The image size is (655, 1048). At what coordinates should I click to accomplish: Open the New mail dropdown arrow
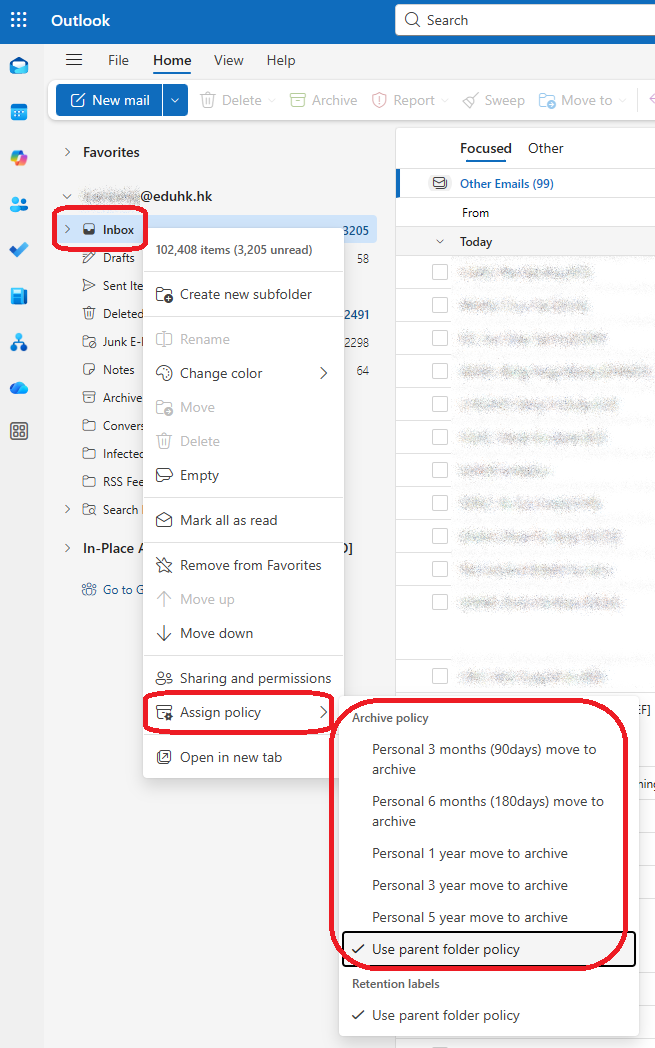(175, 100)
